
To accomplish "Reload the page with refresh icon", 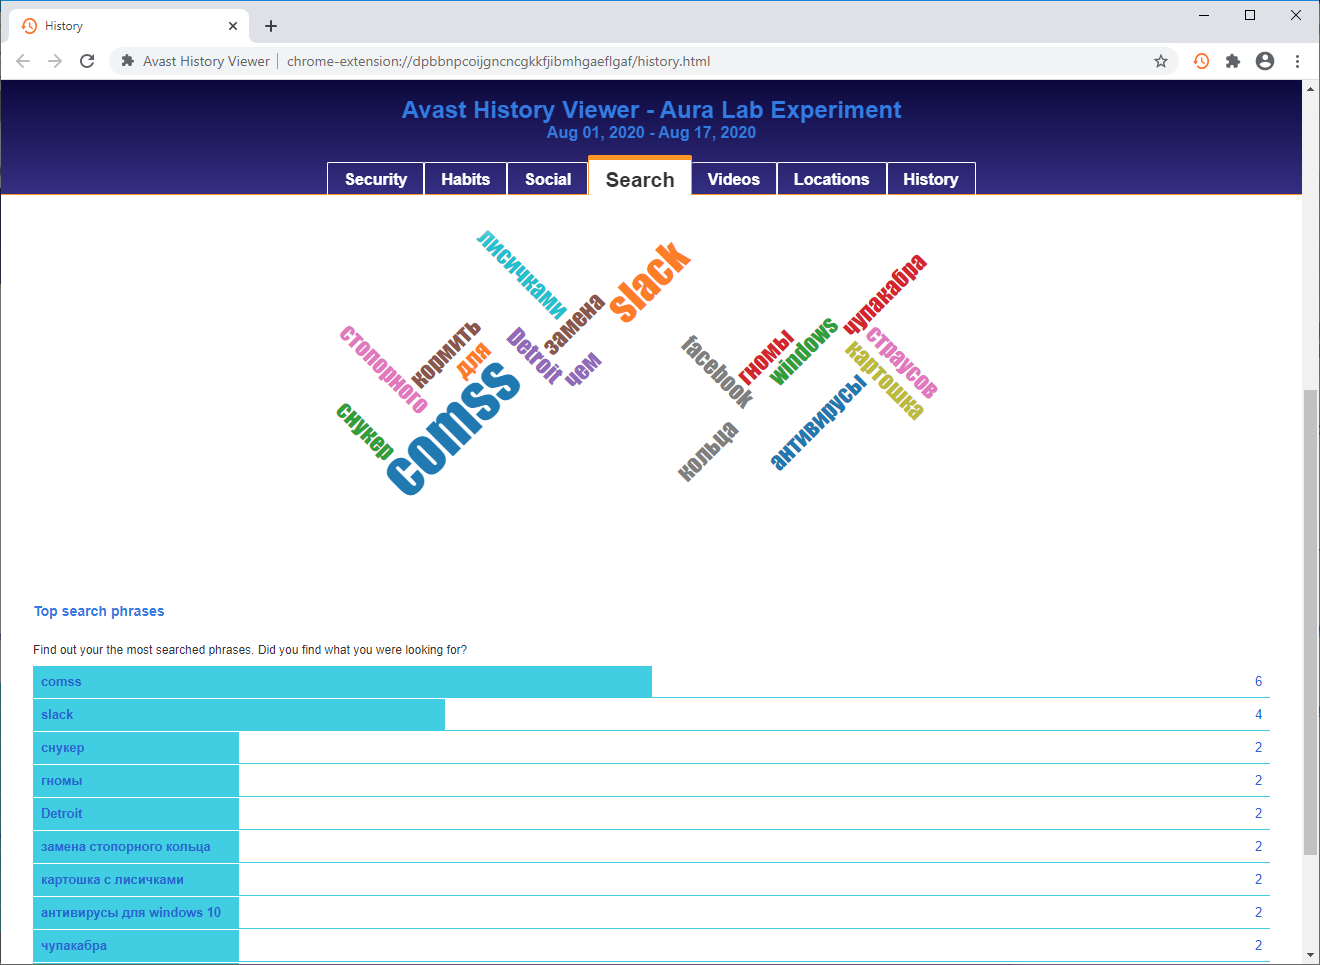I will point(87,61).
